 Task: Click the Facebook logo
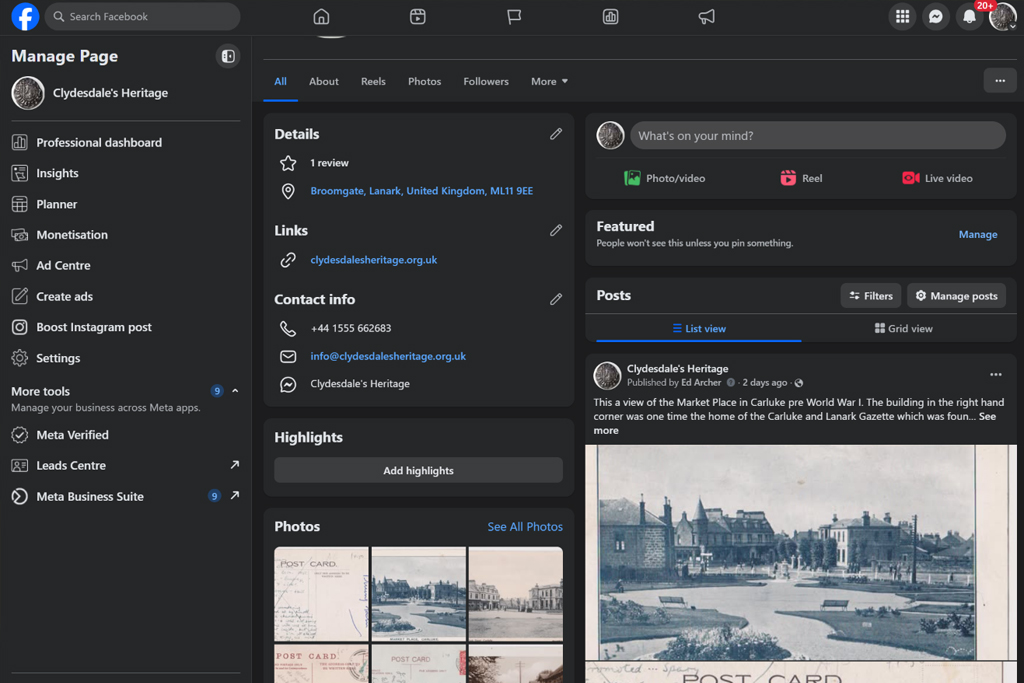tap(25, 16)
